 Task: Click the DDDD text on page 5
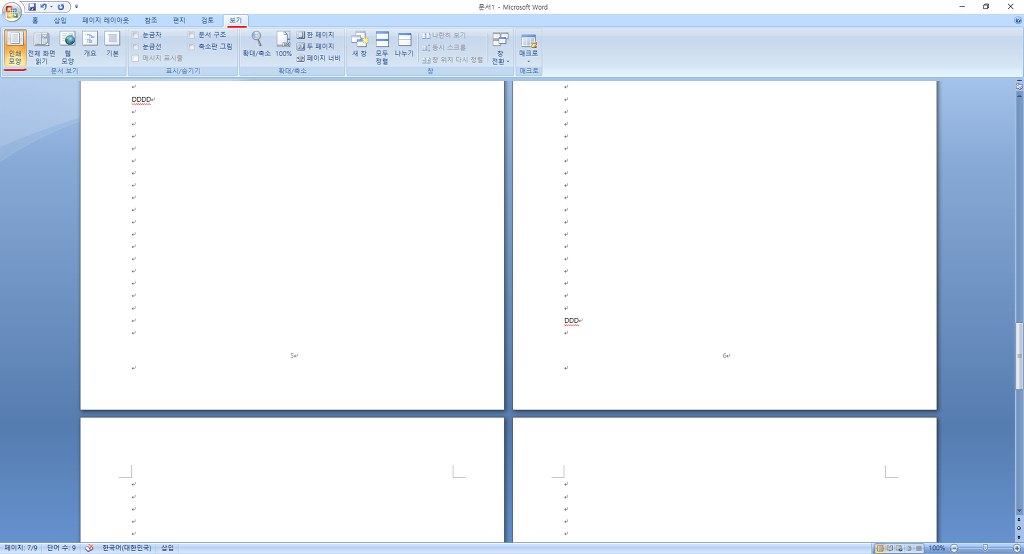click(141, 100)
